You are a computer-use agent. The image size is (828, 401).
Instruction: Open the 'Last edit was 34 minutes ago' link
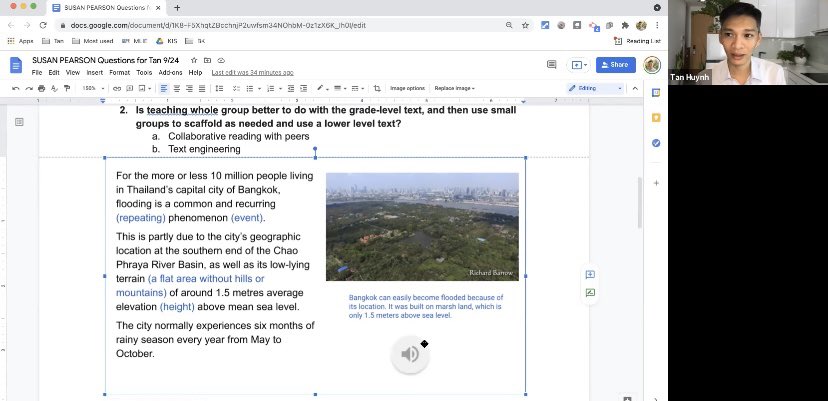(x=252, y=72)
